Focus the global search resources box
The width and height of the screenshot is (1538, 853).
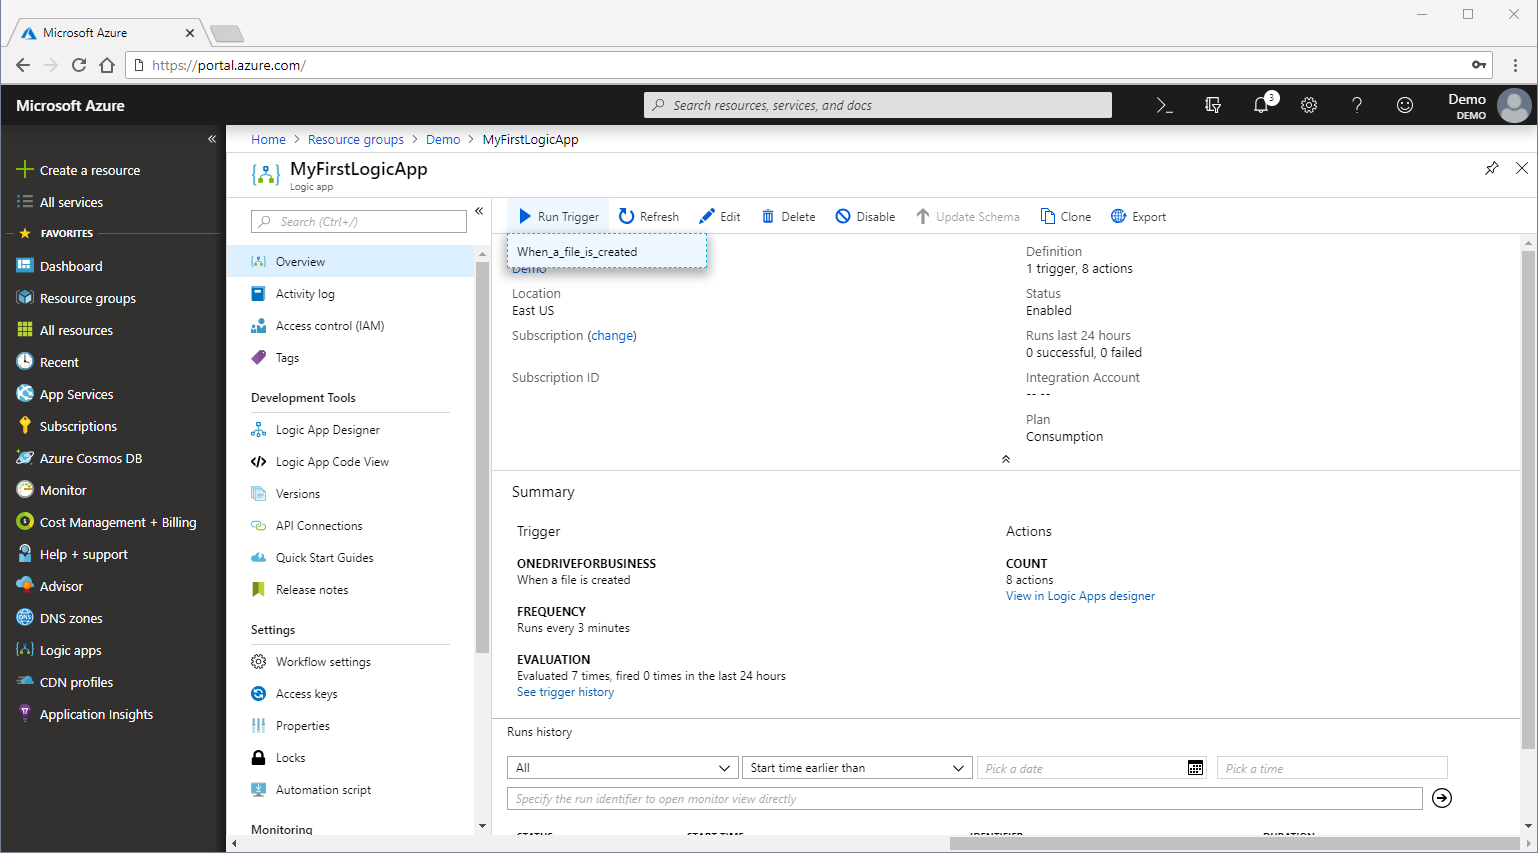[878, 105]
